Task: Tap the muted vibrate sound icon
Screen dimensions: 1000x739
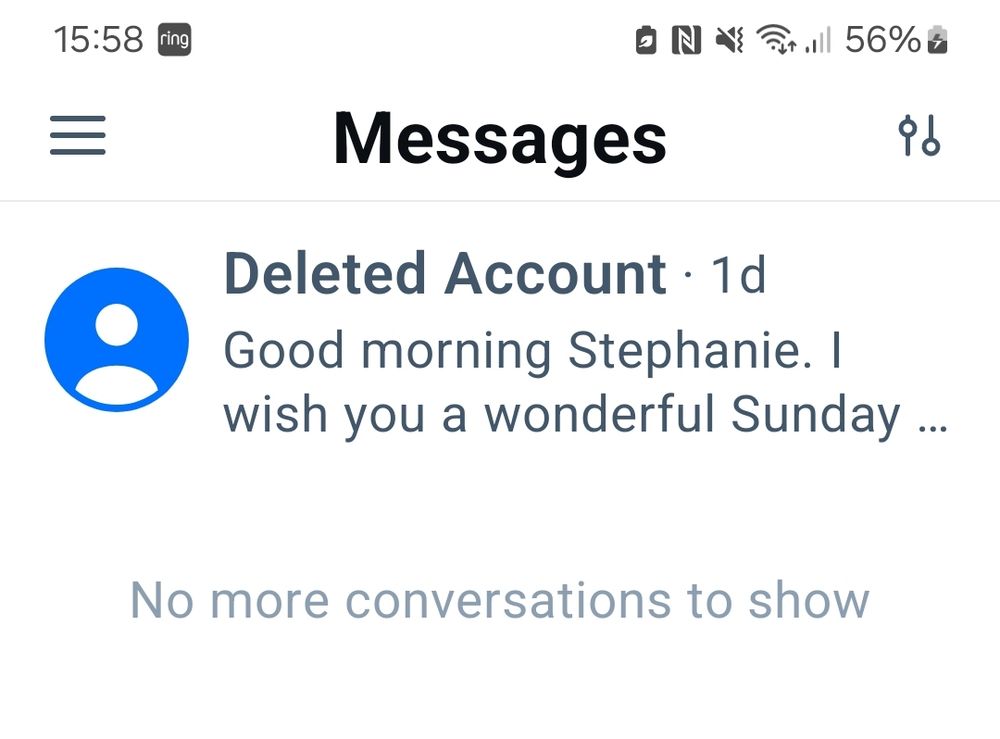Action: pos(729,40)
